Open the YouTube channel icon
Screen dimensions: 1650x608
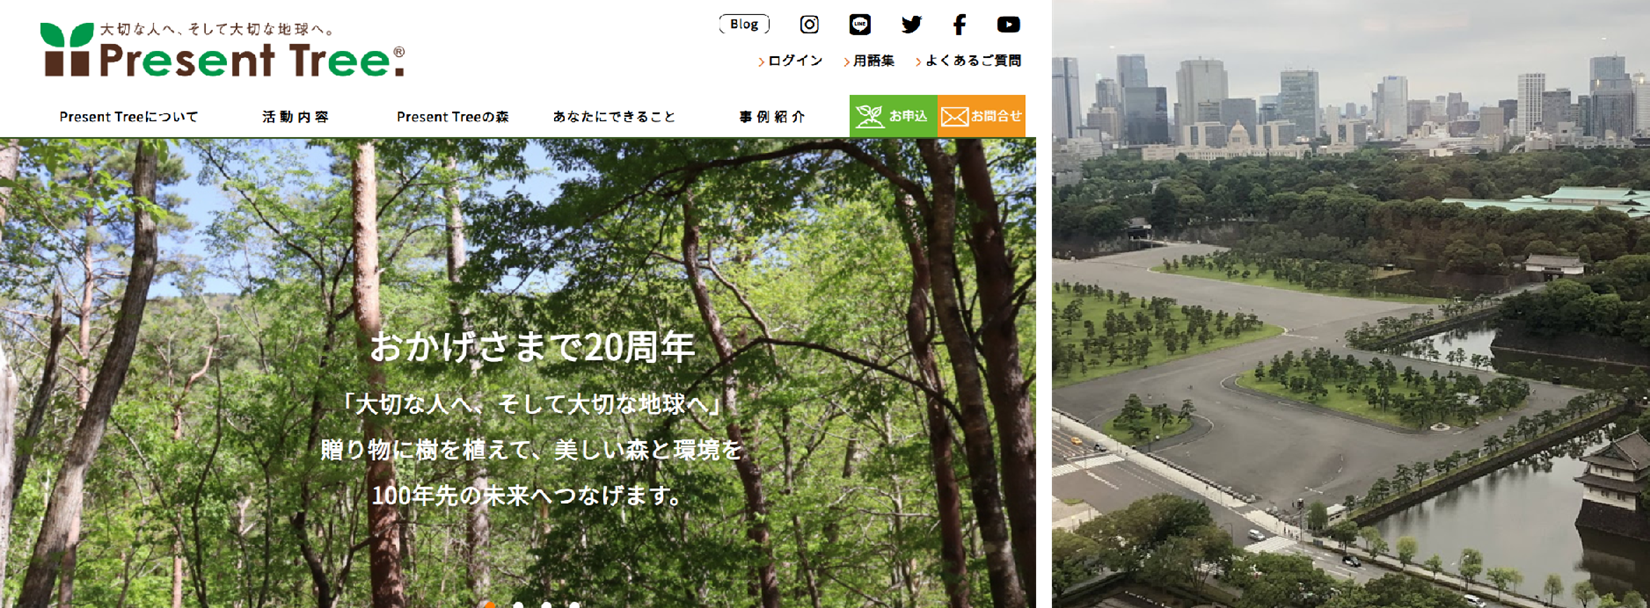[1008, 25]
